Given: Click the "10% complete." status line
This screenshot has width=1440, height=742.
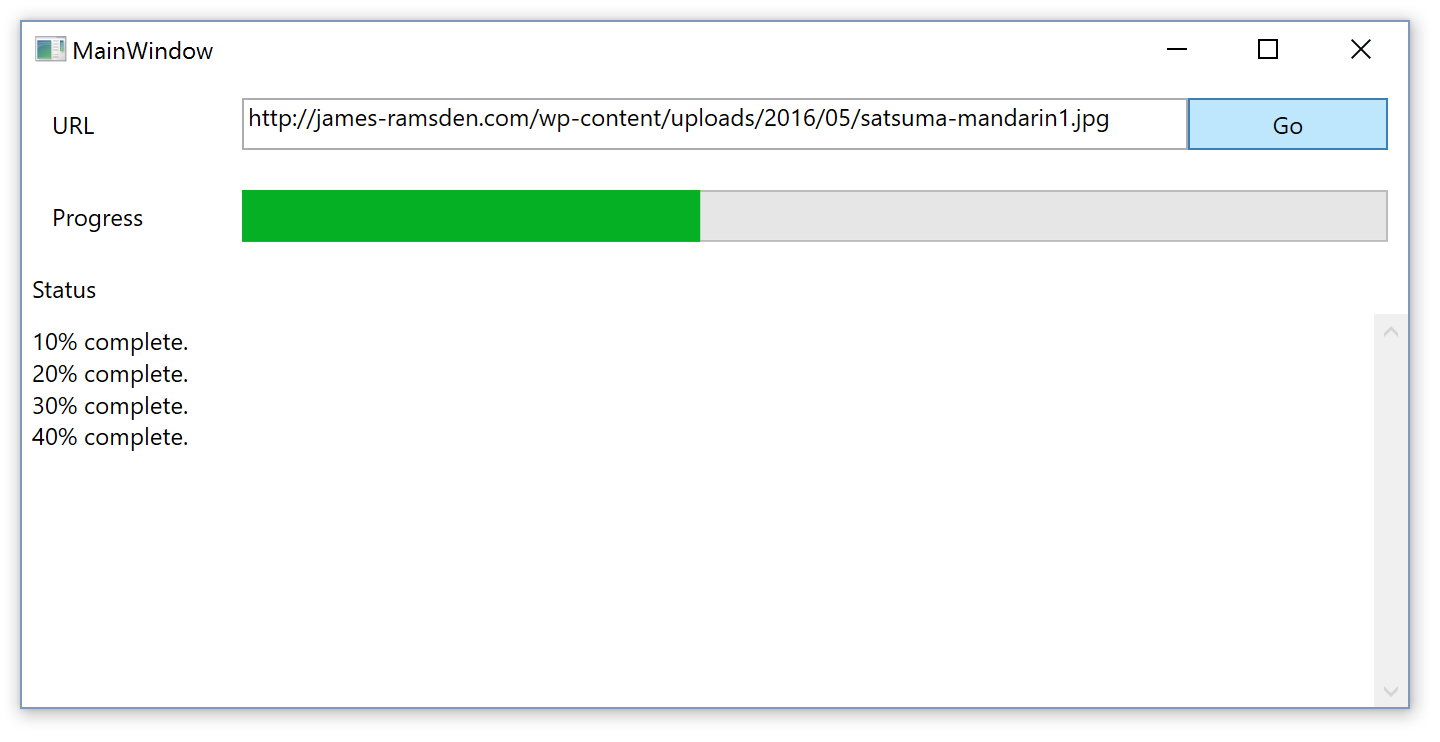Looking at the screenshot, I should click(x=110, y=342).
